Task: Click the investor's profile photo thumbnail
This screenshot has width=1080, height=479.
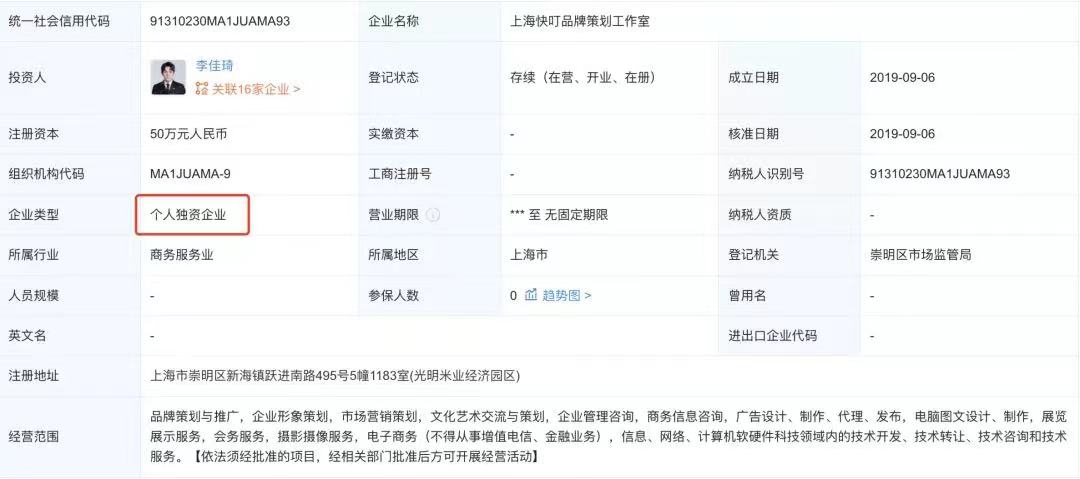Action: coord(168,77)
